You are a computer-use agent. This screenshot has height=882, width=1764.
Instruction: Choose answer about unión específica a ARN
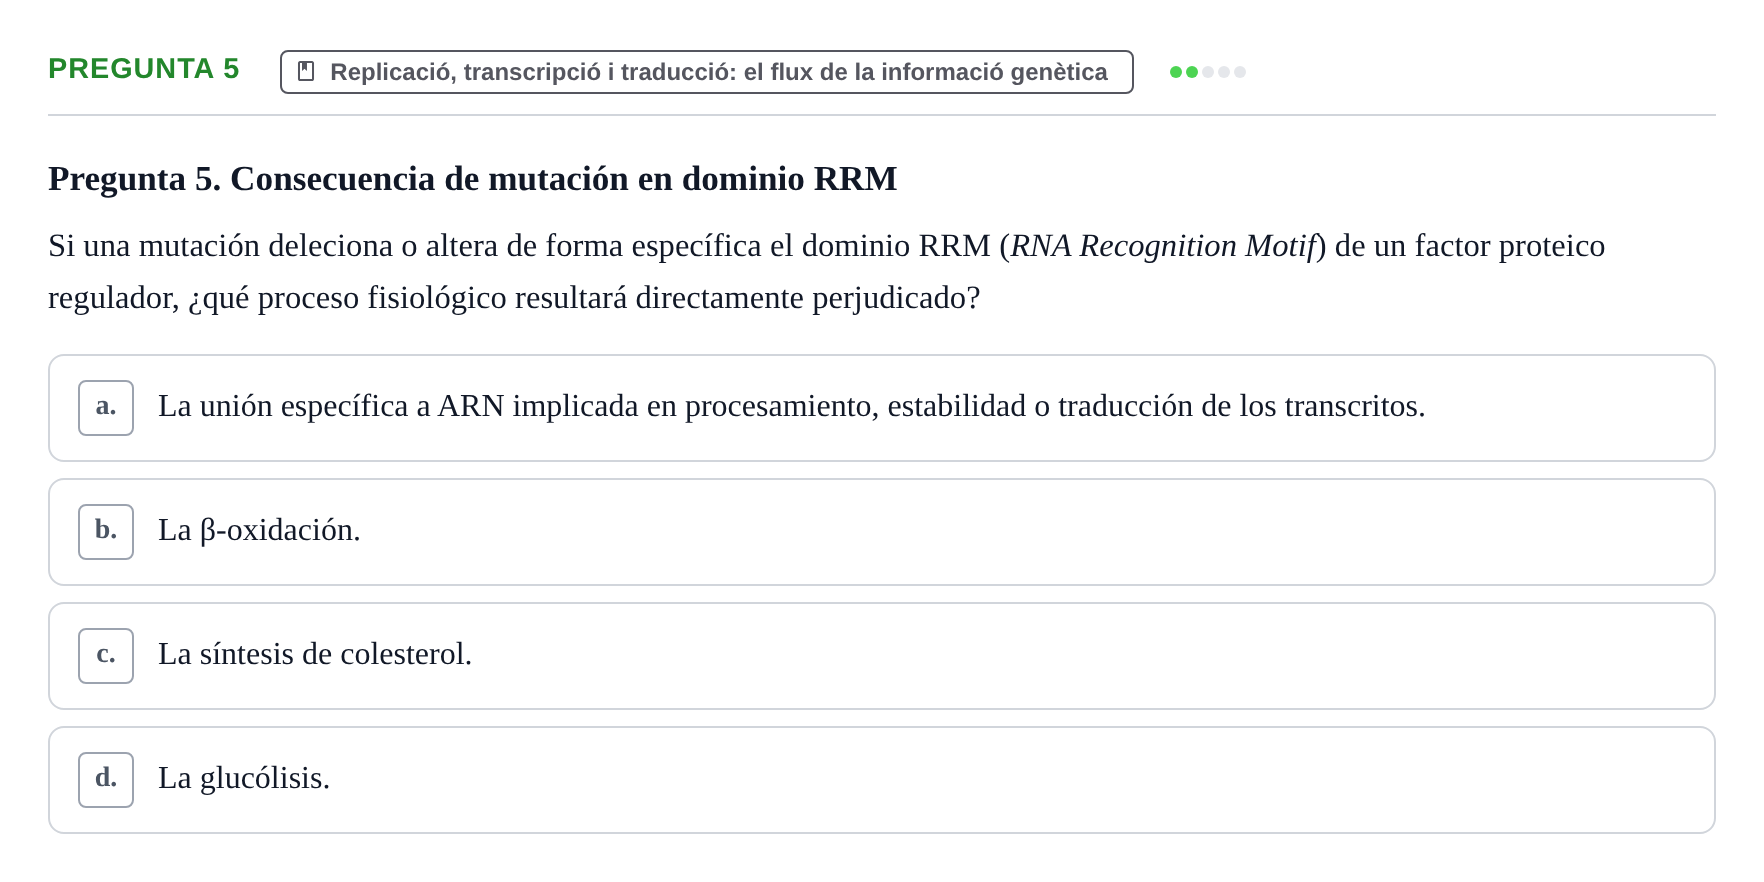point(882,408)
